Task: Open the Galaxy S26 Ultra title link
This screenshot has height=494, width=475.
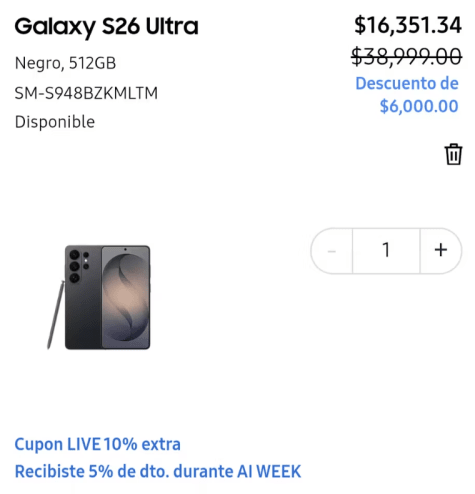Action: 106,26
